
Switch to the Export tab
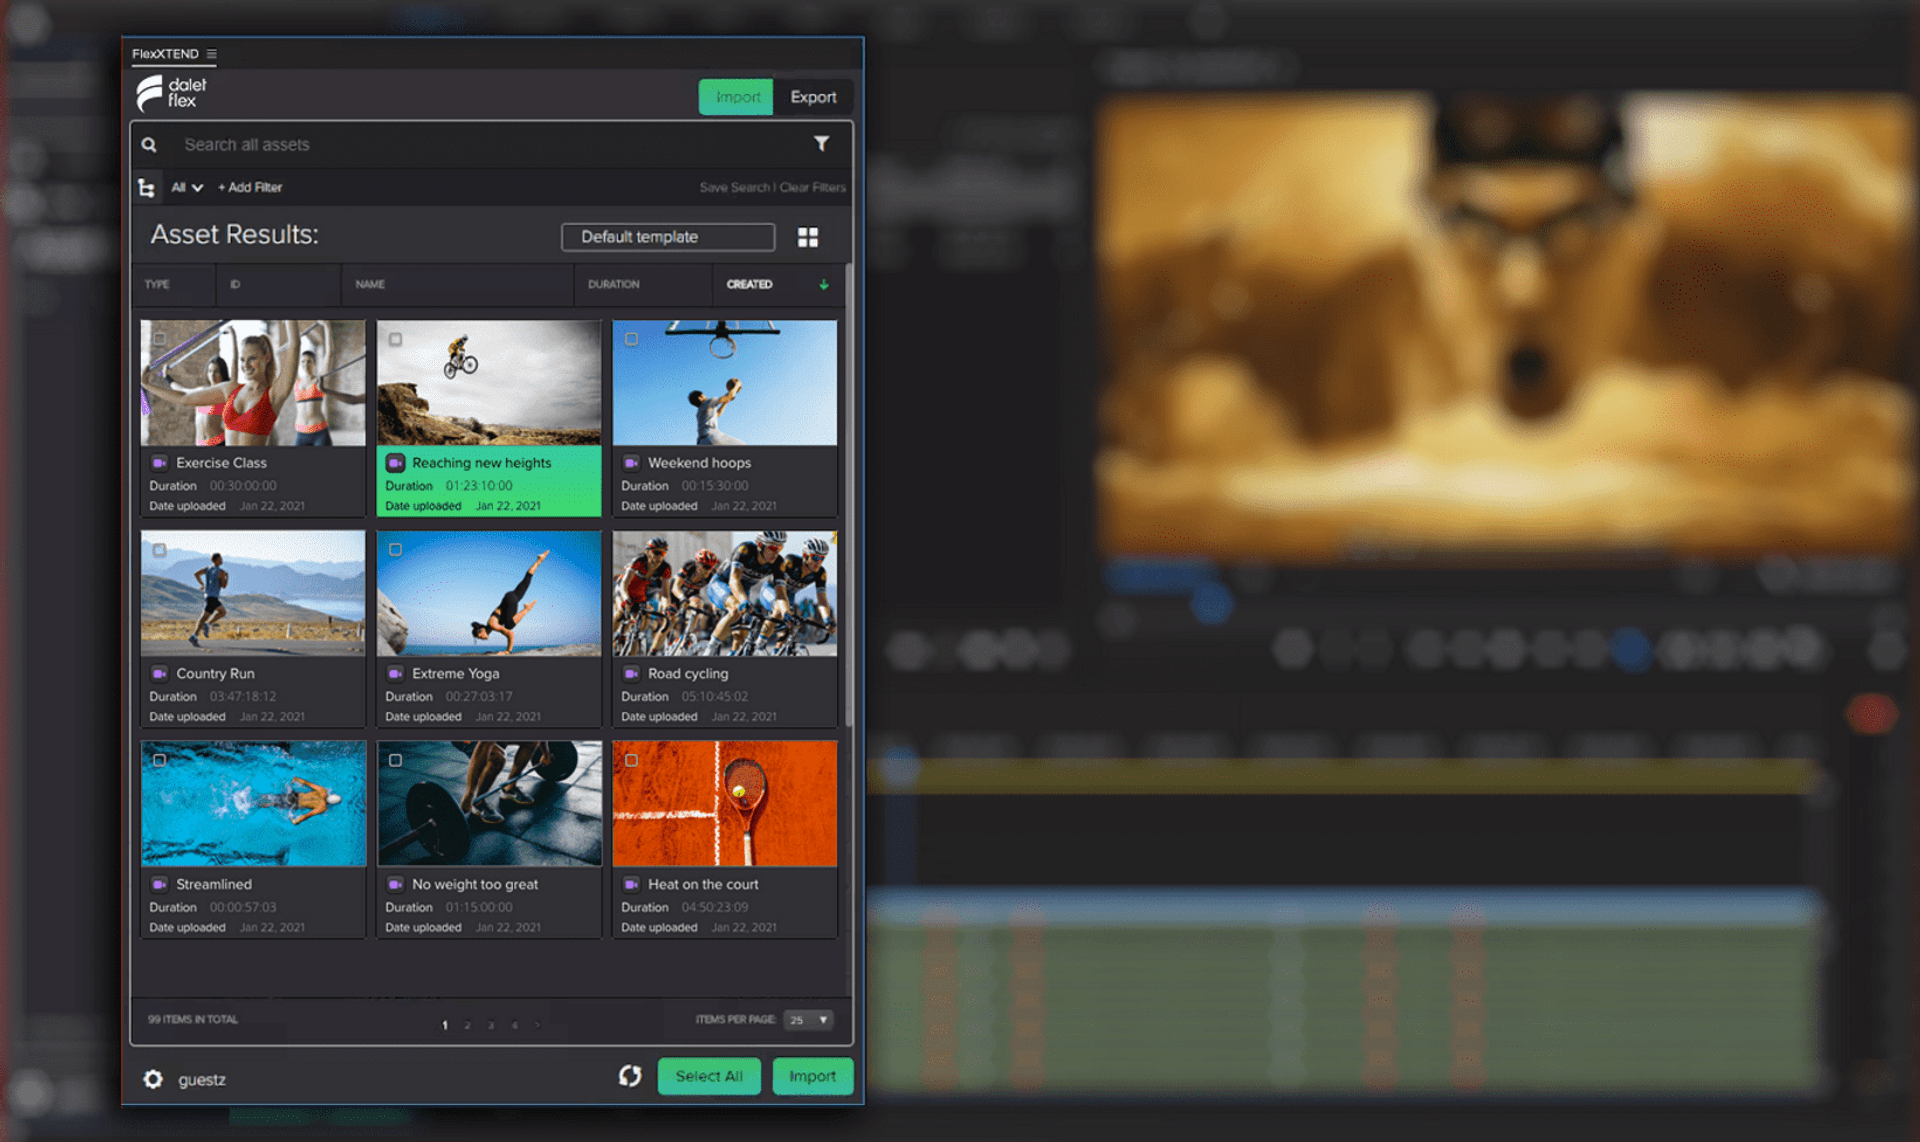[x=813, y=97]
